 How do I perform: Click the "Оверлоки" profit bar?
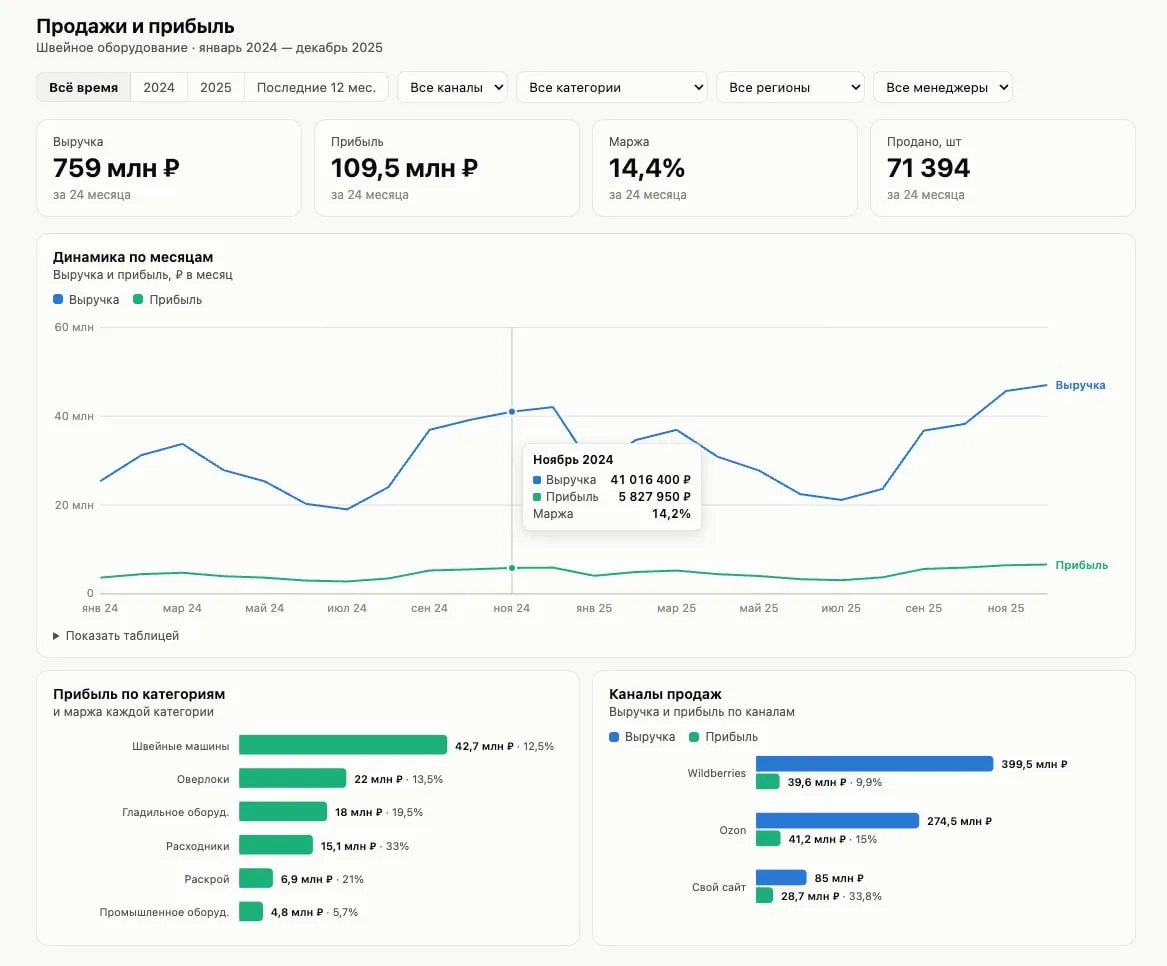pos(292,778)
